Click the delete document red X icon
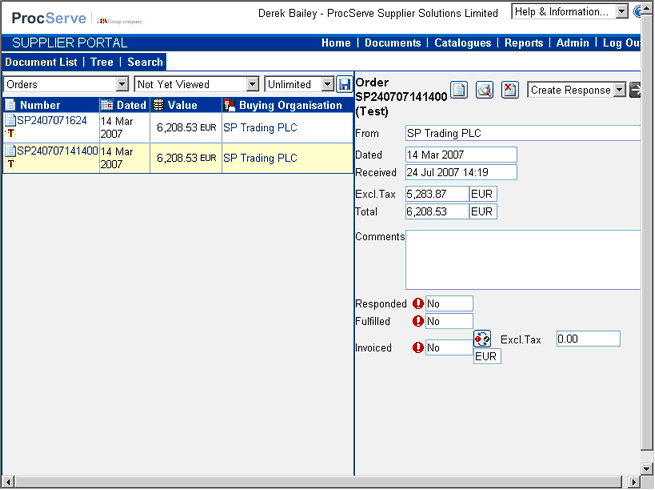The image size is (655, 490). (510, 90)
